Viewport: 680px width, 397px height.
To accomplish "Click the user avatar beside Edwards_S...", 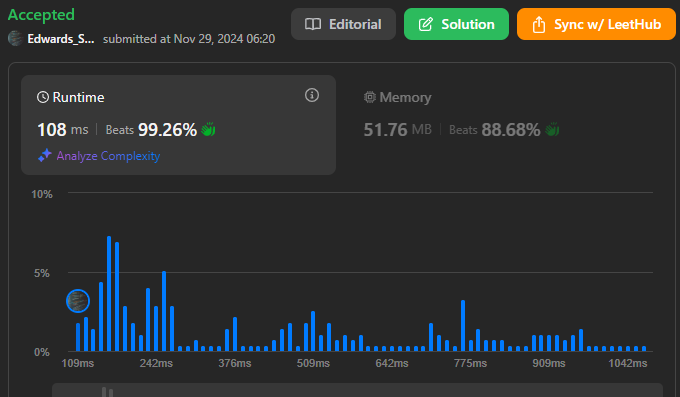I will [x=15, y=39].
